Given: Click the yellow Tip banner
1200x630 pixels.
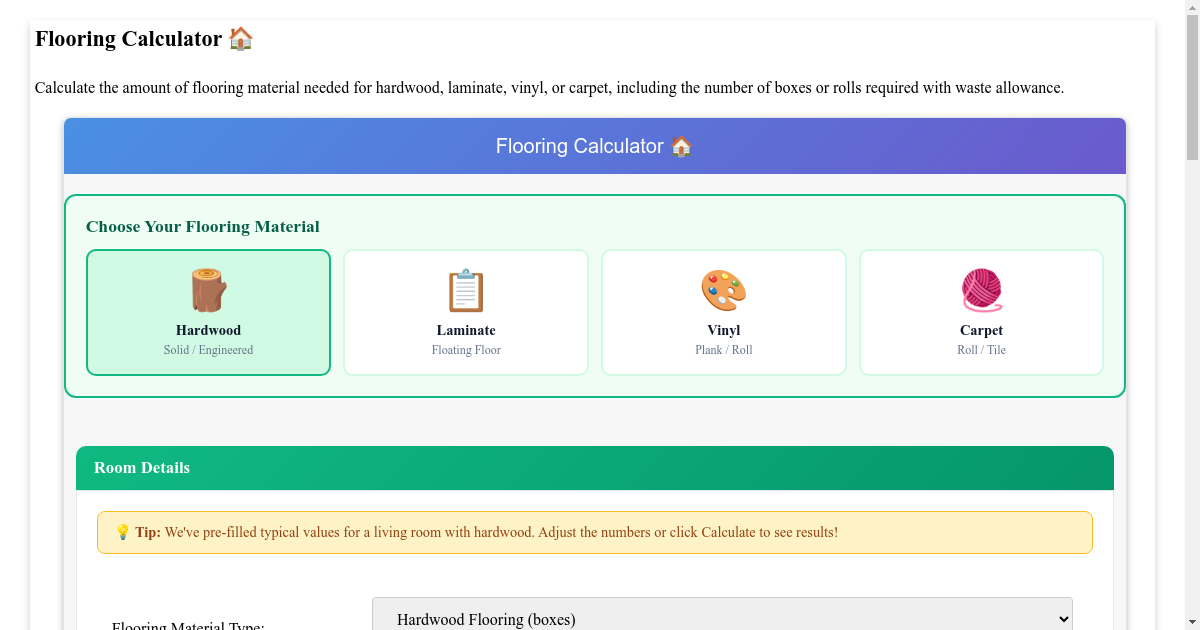Looking at the screenshot, I should (595, 532).
